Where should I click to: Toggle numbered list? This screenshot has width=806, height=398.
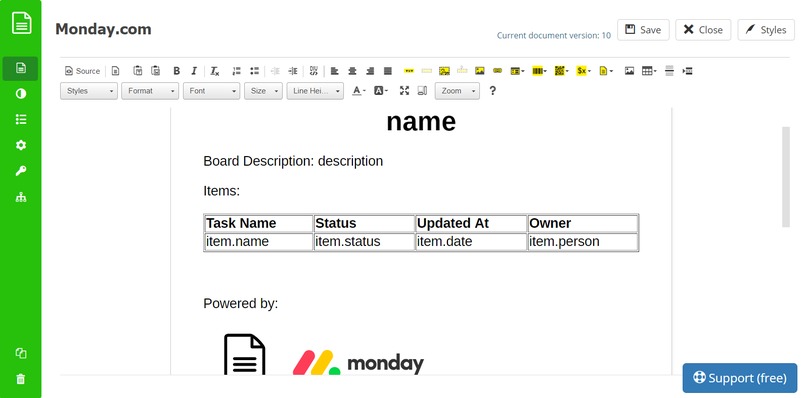(236, 71)
